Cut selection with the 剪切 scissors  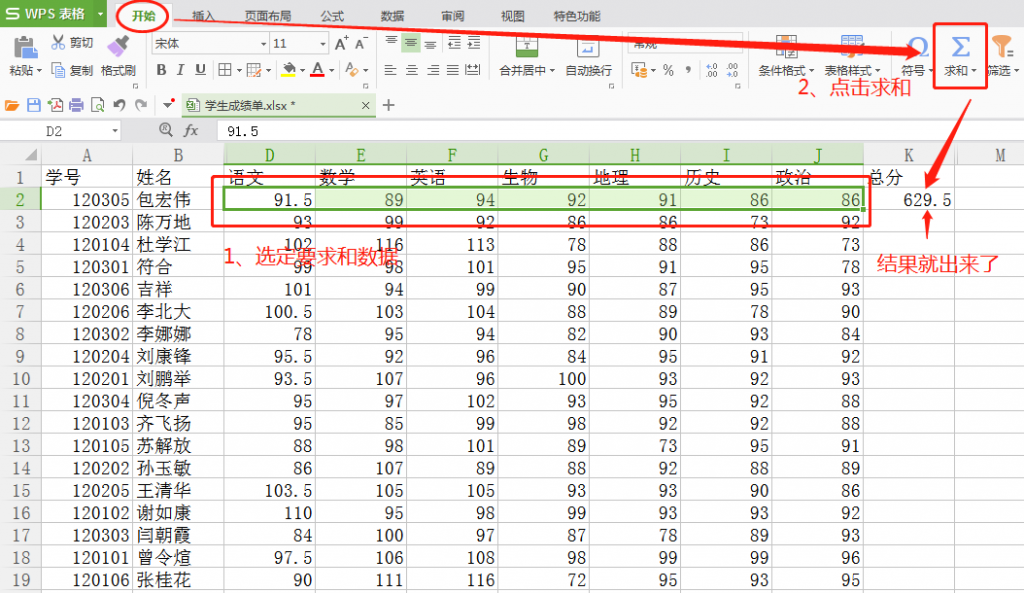pos(72,43)
